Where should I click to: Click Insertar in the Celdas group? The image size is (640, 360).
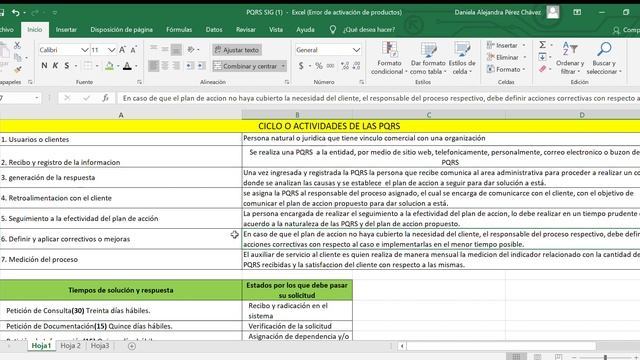[506, 45]
